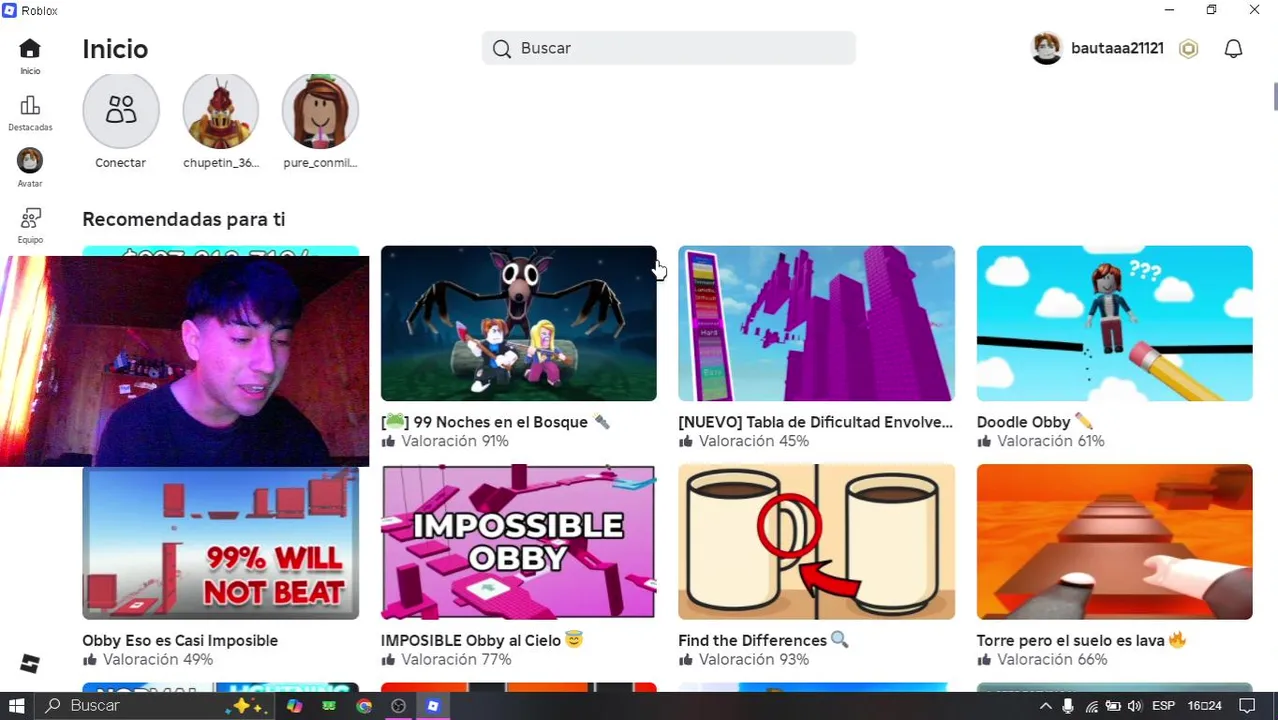Open the Find the Differences thumbnail
This screenshot has width=1278, height=720.
pos(816,542)
